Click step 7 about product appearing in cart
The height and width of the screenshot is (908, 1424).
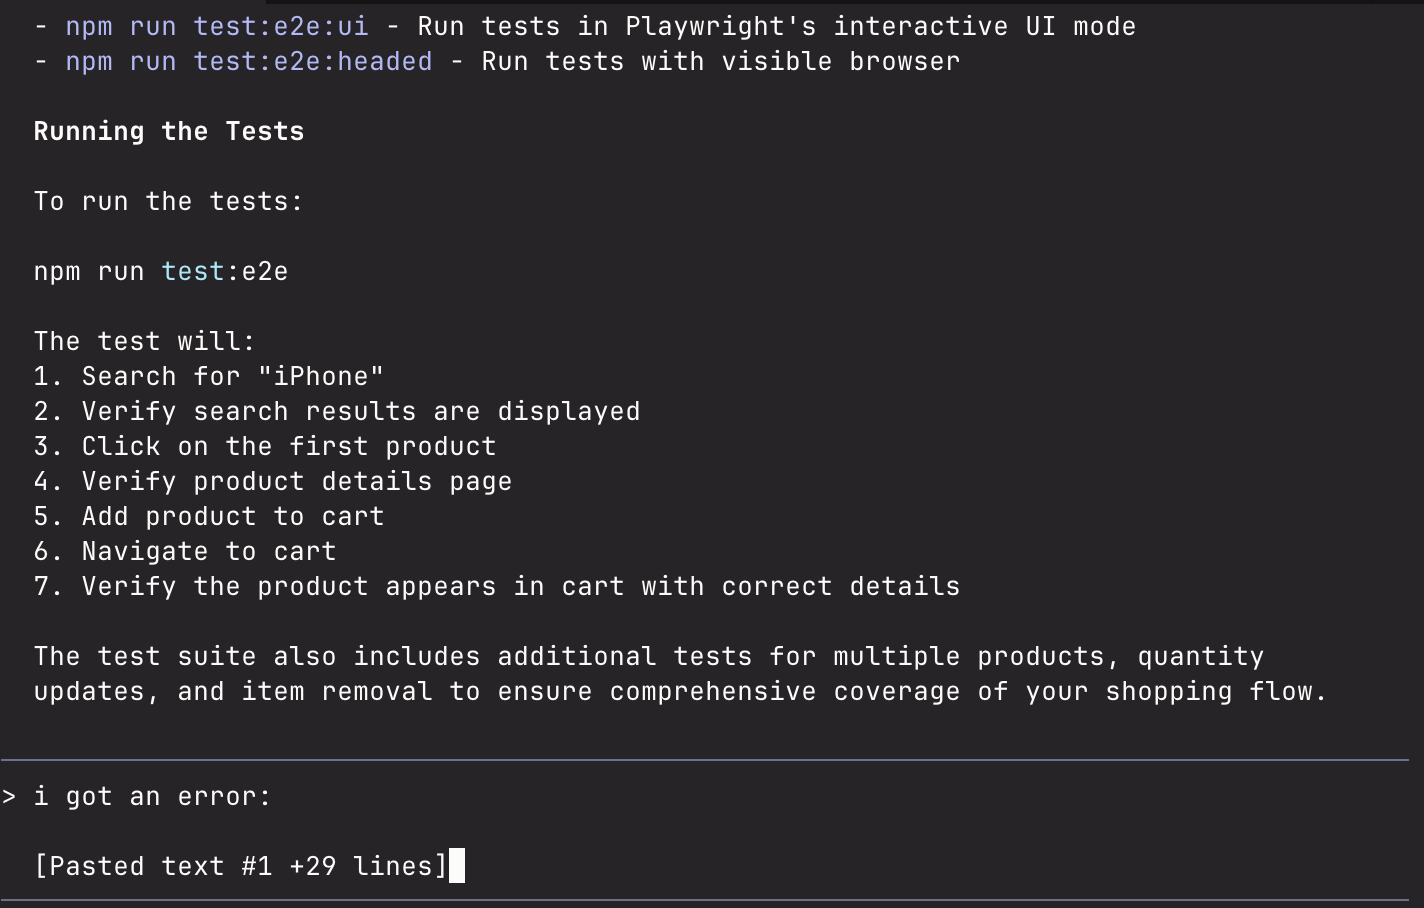[496, 586]
